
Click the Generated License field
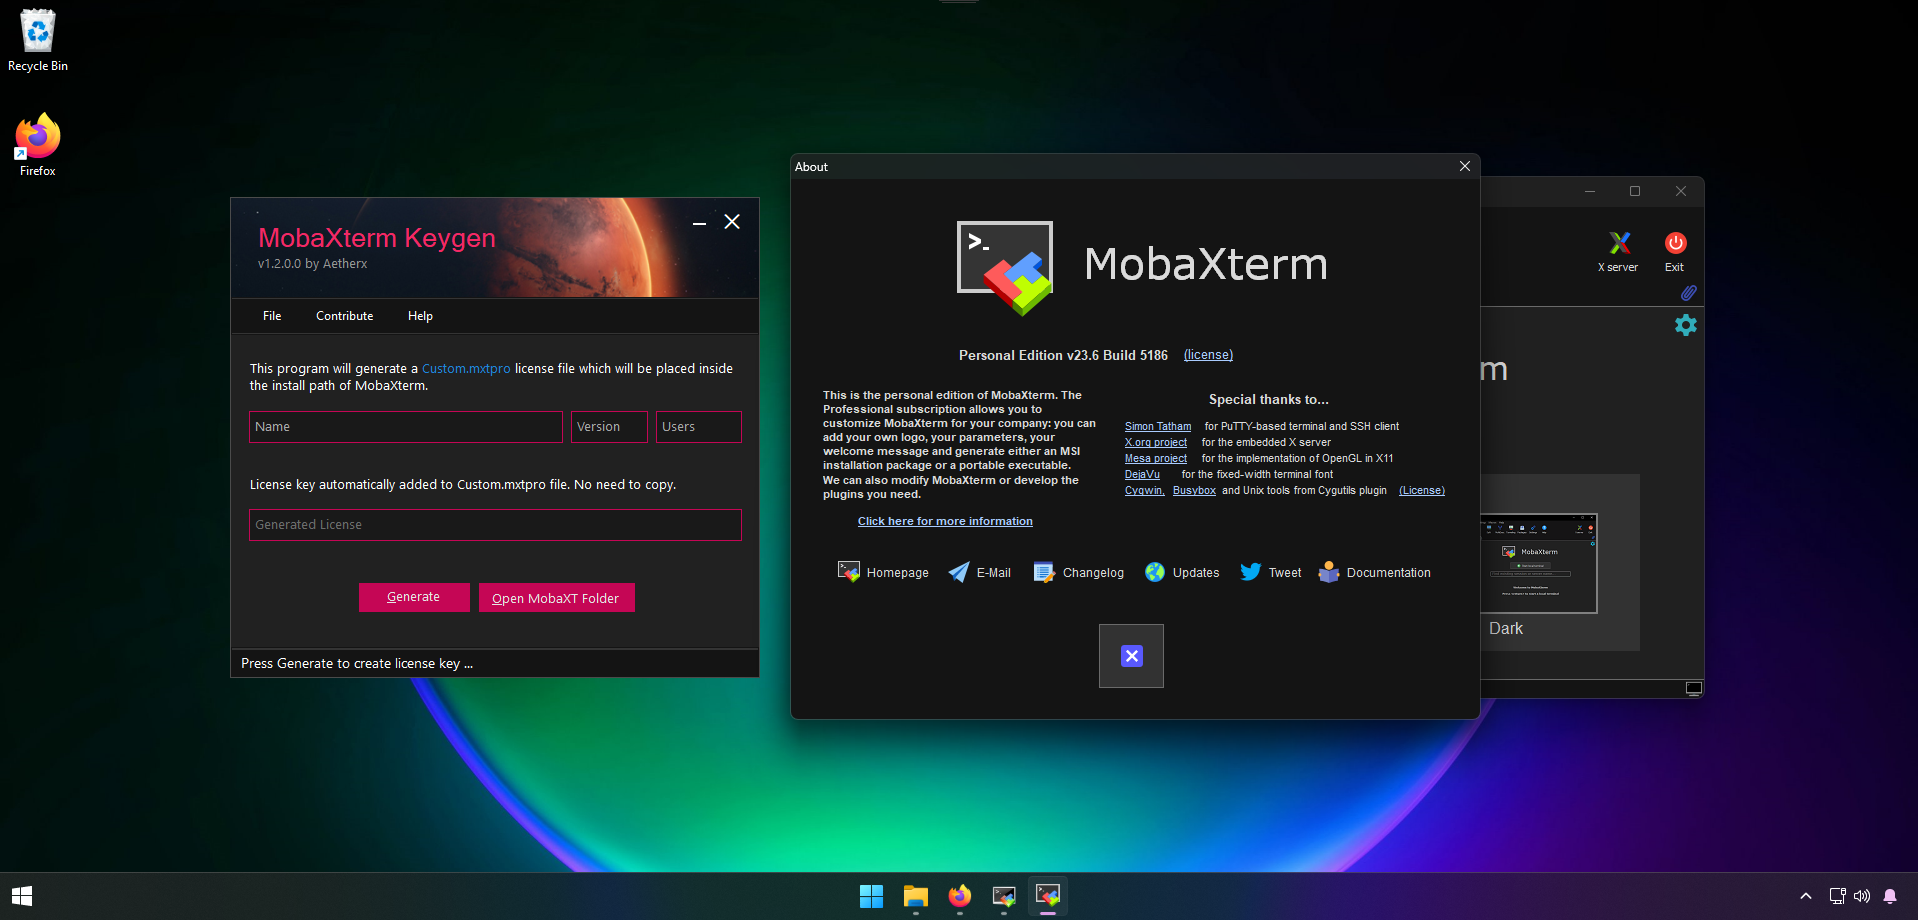coord(495,525)
